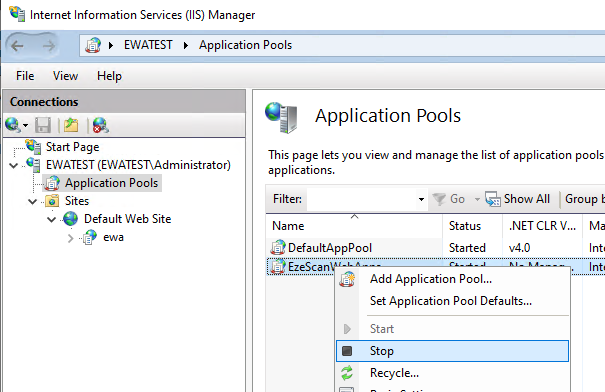The image size is (605, 392).
Task: Collapse the Sites tree node
Action: (x=32, y=201)
